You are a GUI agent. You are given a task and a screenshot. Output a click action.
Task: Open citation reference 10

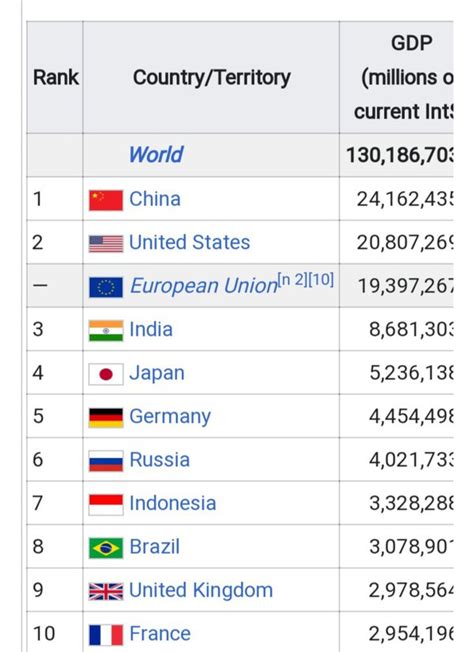[x=321, y=279]
